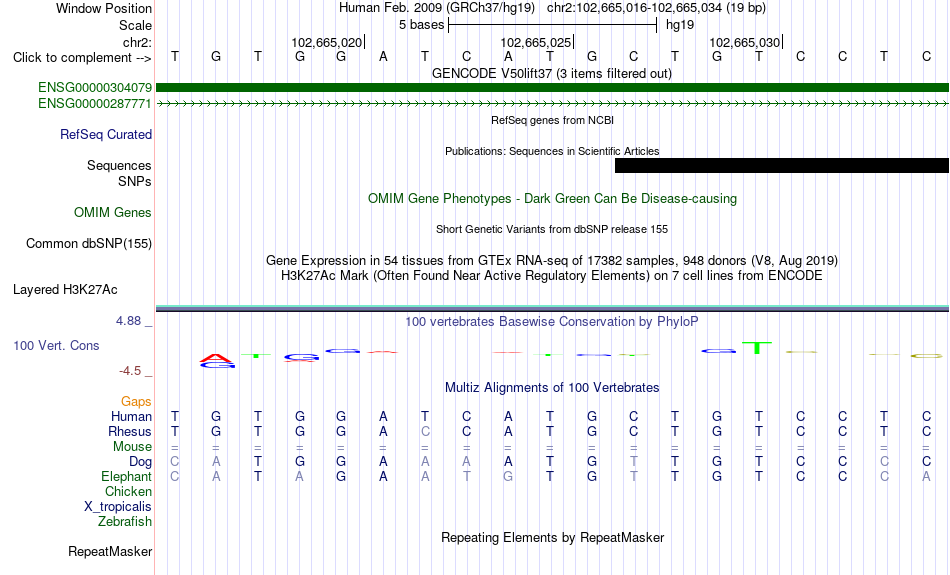Viewport: 950px width, 575px height.
Task: Click the Gaps label in Multiz alignment
Action: point(136,402)
